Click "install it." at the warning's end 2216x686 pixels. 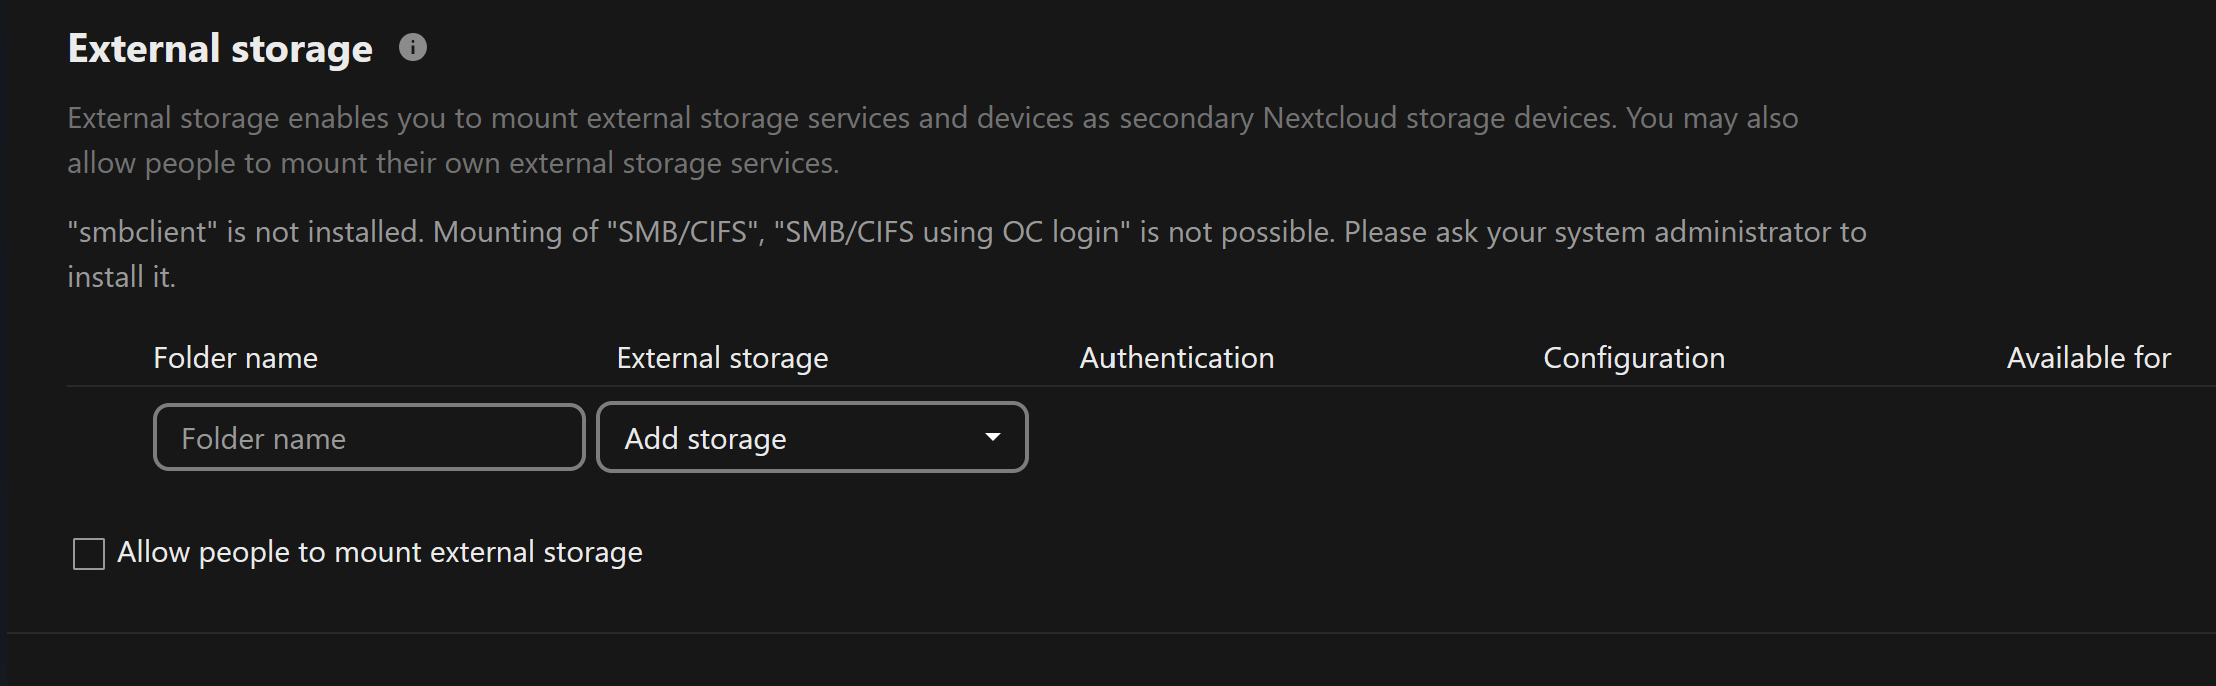pyautogui.click(x=121, y=277)
